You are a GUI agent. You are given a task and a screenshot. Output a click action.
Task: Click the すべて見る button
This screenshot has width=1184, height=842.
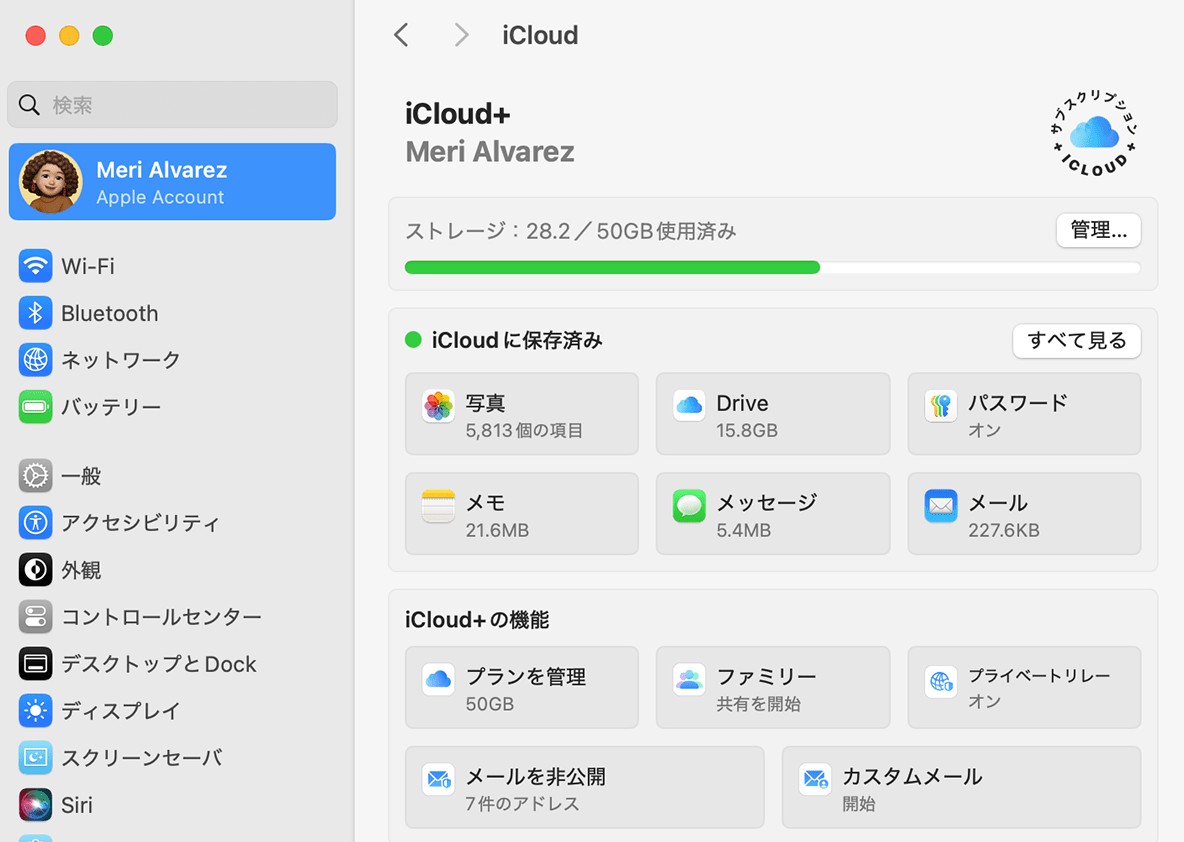pyautogui.click(x=1076, y=341)
